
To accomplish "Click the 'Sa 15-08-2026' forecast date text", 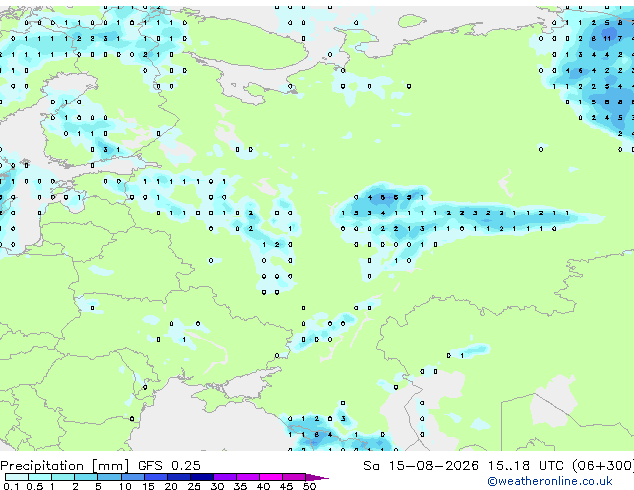I will (421, 466).
